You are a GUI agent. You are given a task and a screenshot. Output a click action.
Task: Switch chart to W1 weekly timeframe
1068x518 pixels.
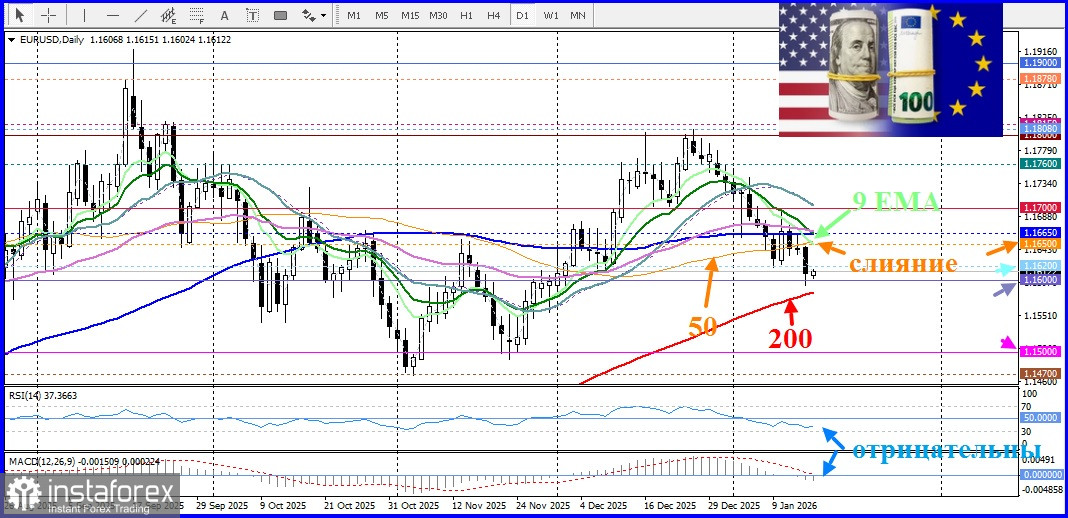coord(550,15)
